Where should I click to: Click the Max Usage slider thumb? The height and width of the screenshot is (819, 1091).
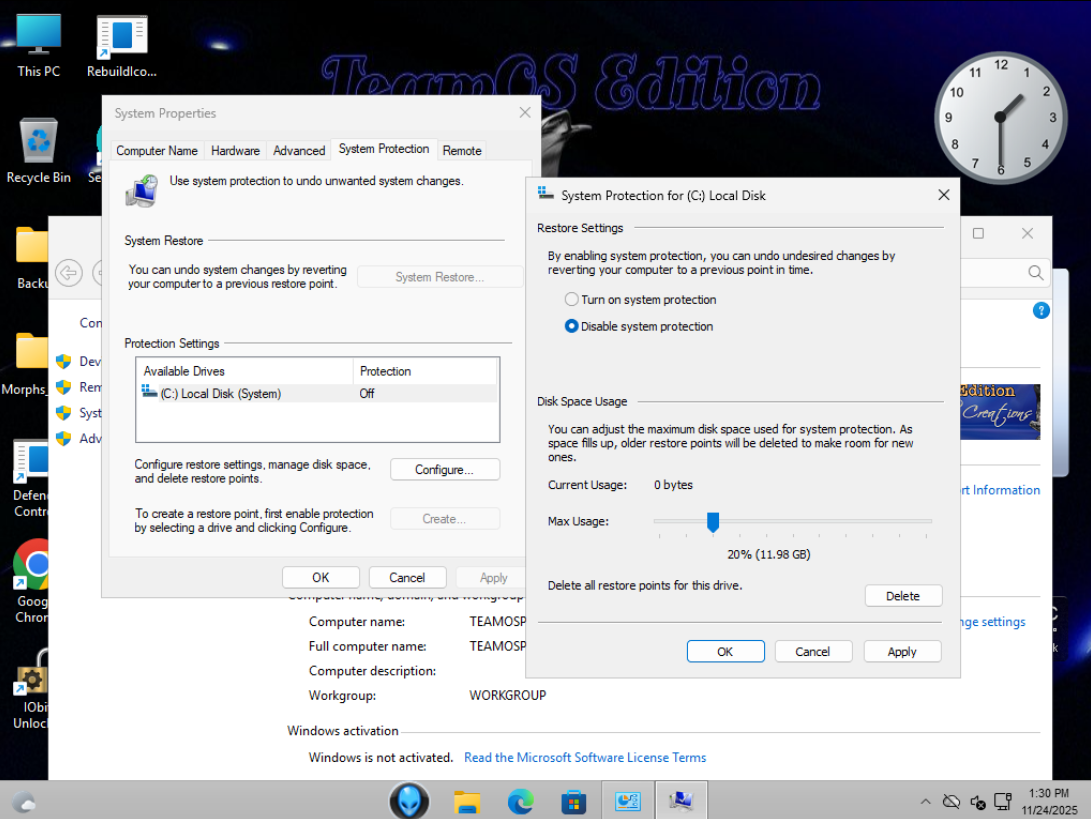pos(712,522)
